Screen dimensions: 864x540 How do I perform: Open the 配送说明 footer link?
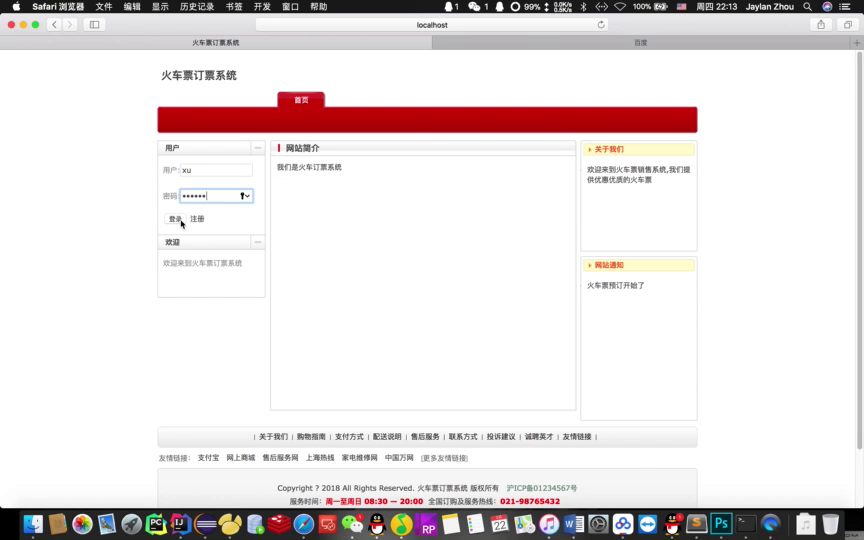[387, 436]
